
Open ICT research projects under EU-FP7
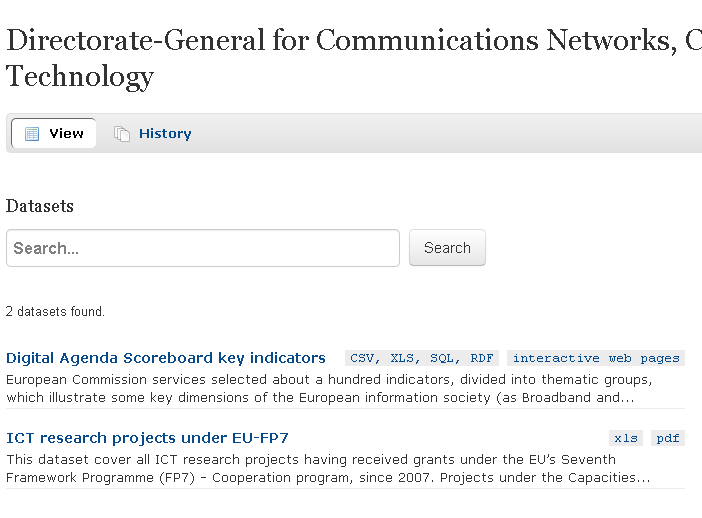tap(147, 438)
